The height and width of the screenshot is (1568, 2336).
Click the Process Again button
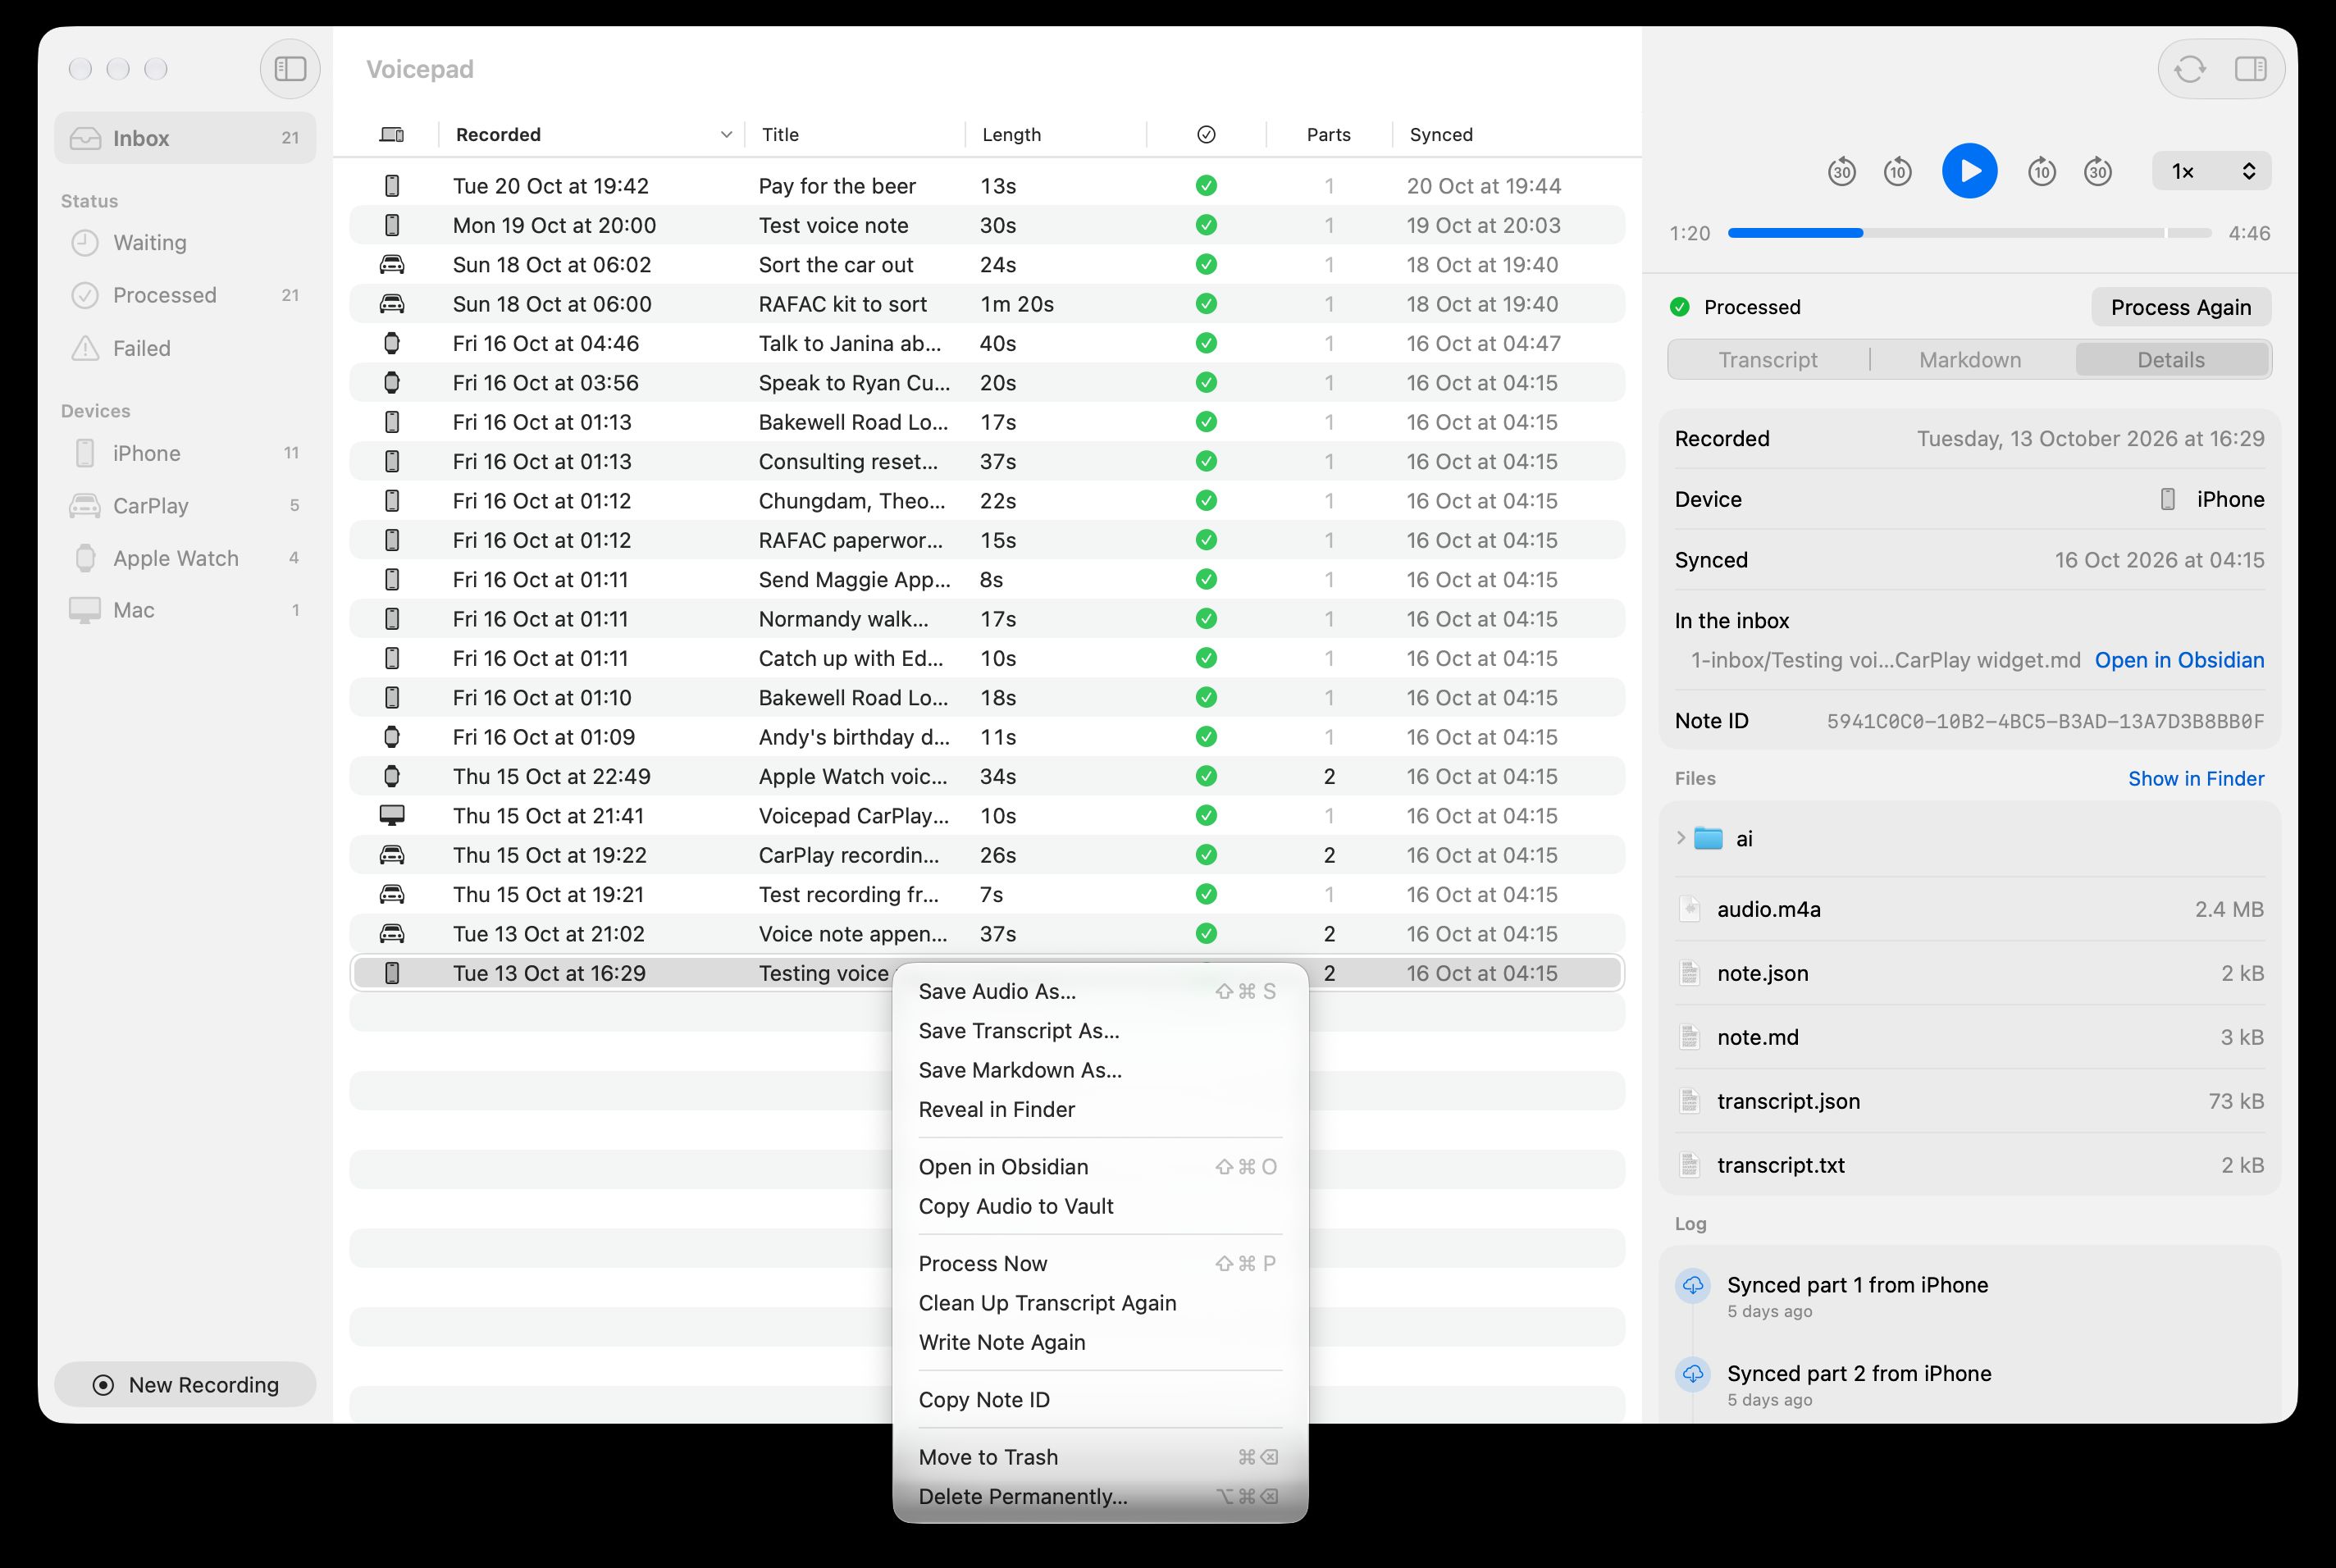pyautogui.click(x=2181, y=307)
